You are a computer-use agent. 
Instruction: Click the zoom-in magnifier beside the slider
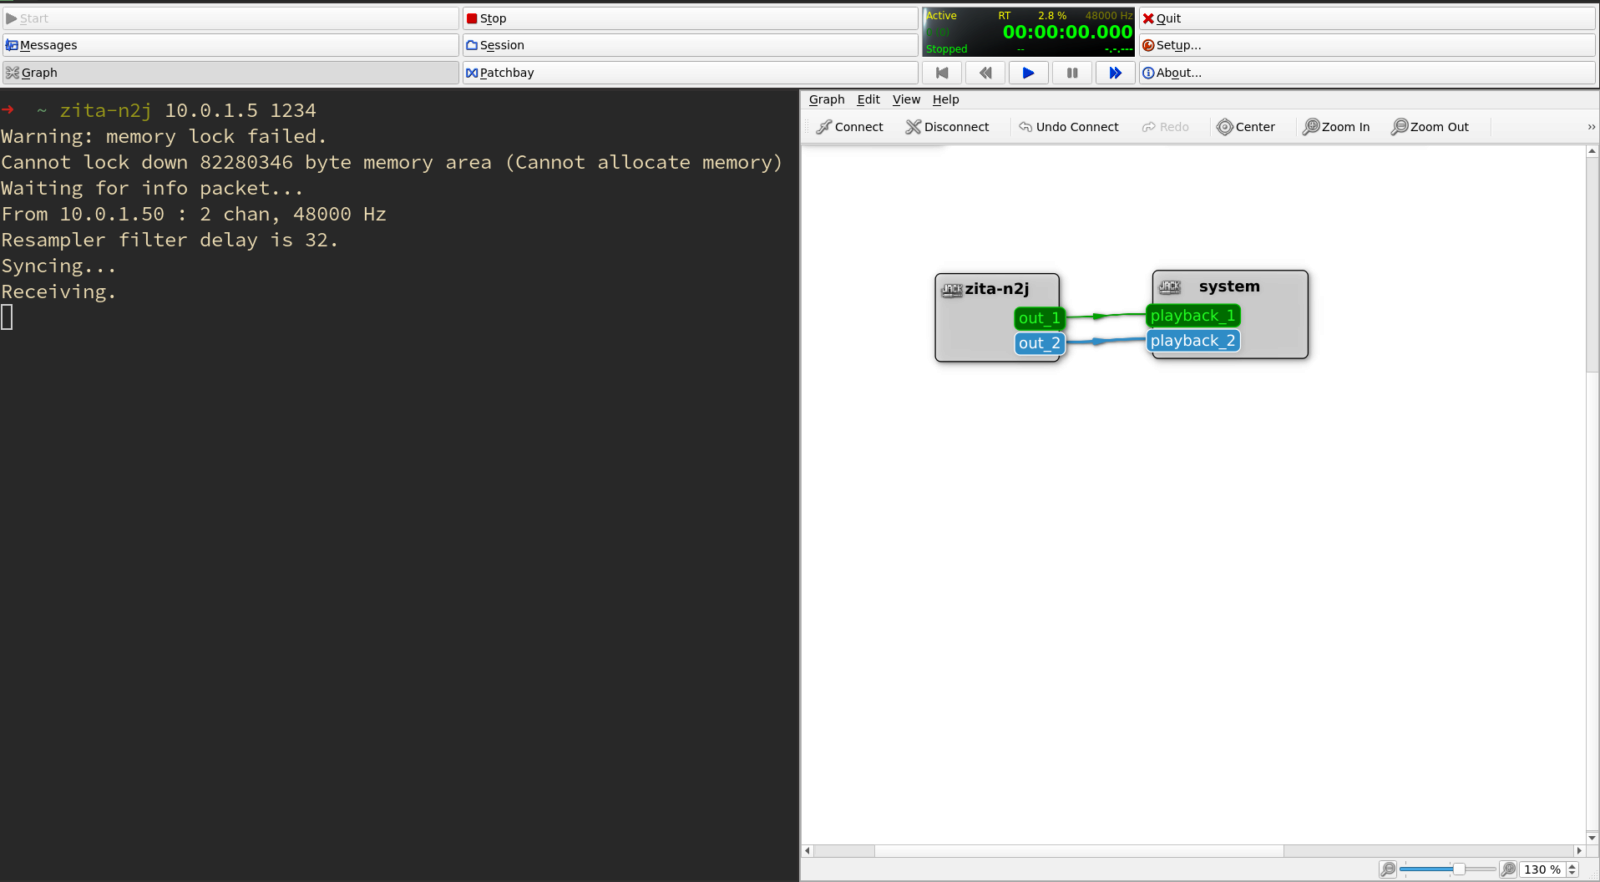click(1508, 869)
